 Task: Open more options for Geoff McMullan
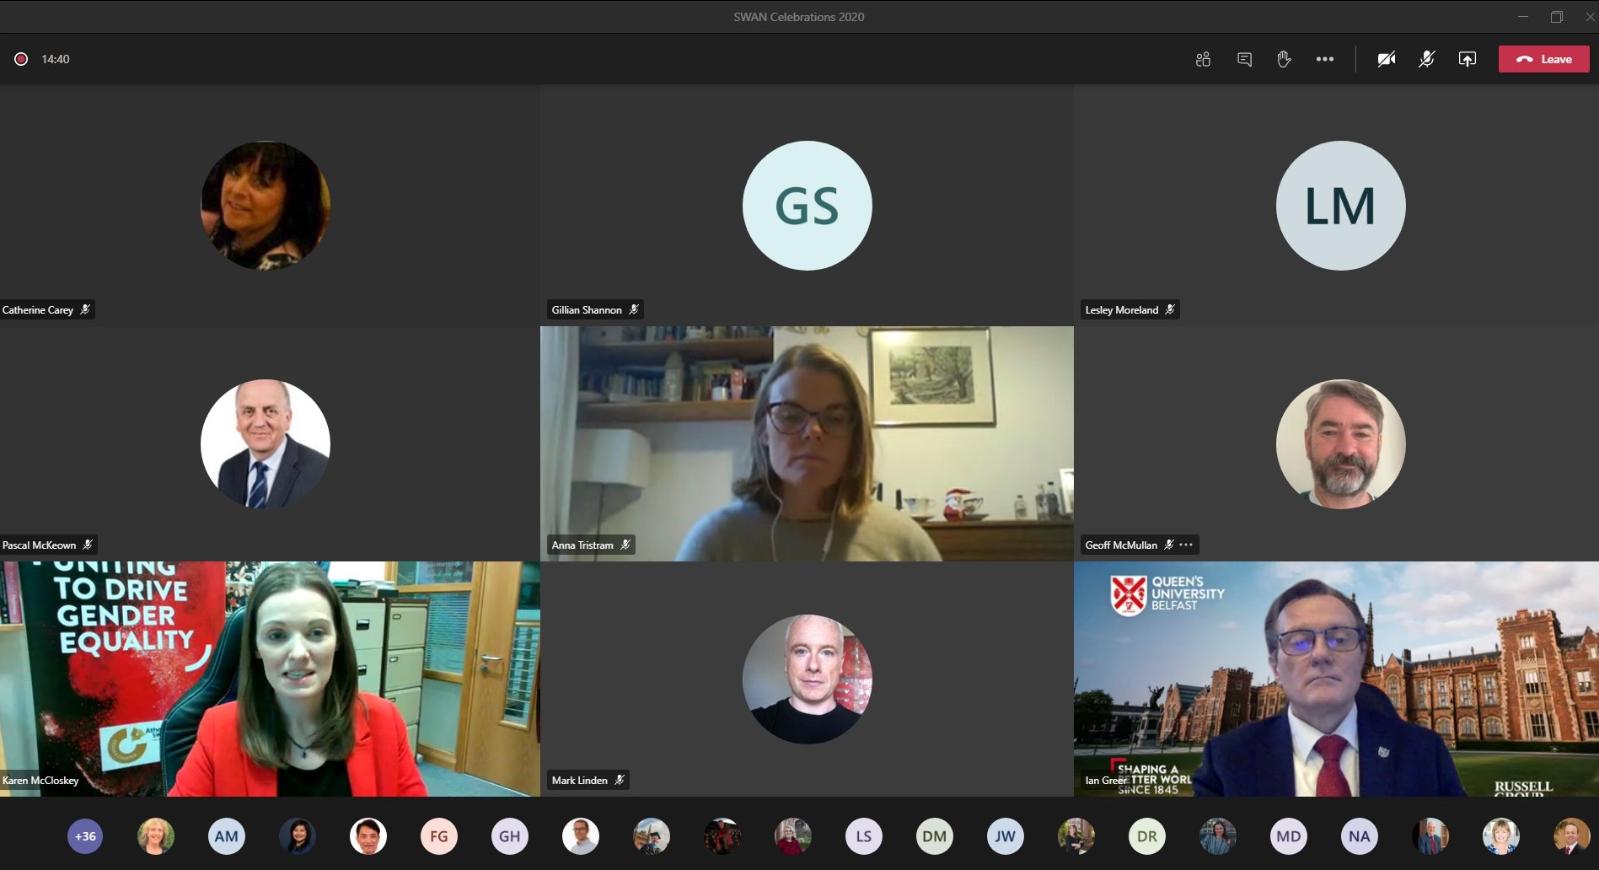click(x=1186, y=545)
